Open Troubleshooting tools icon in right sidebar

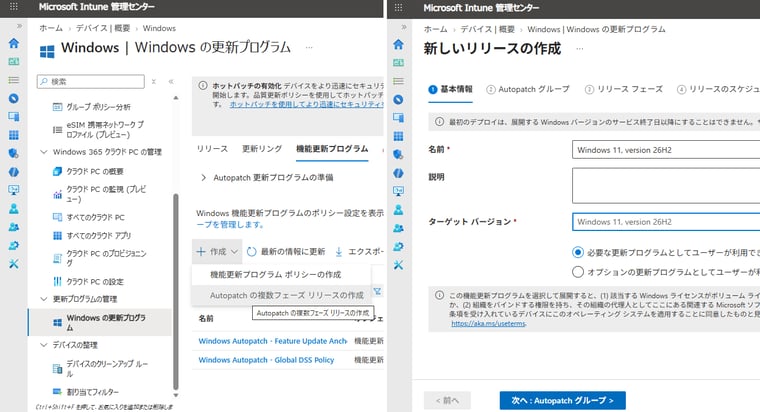pyautogui.click(x=398, y=265)
